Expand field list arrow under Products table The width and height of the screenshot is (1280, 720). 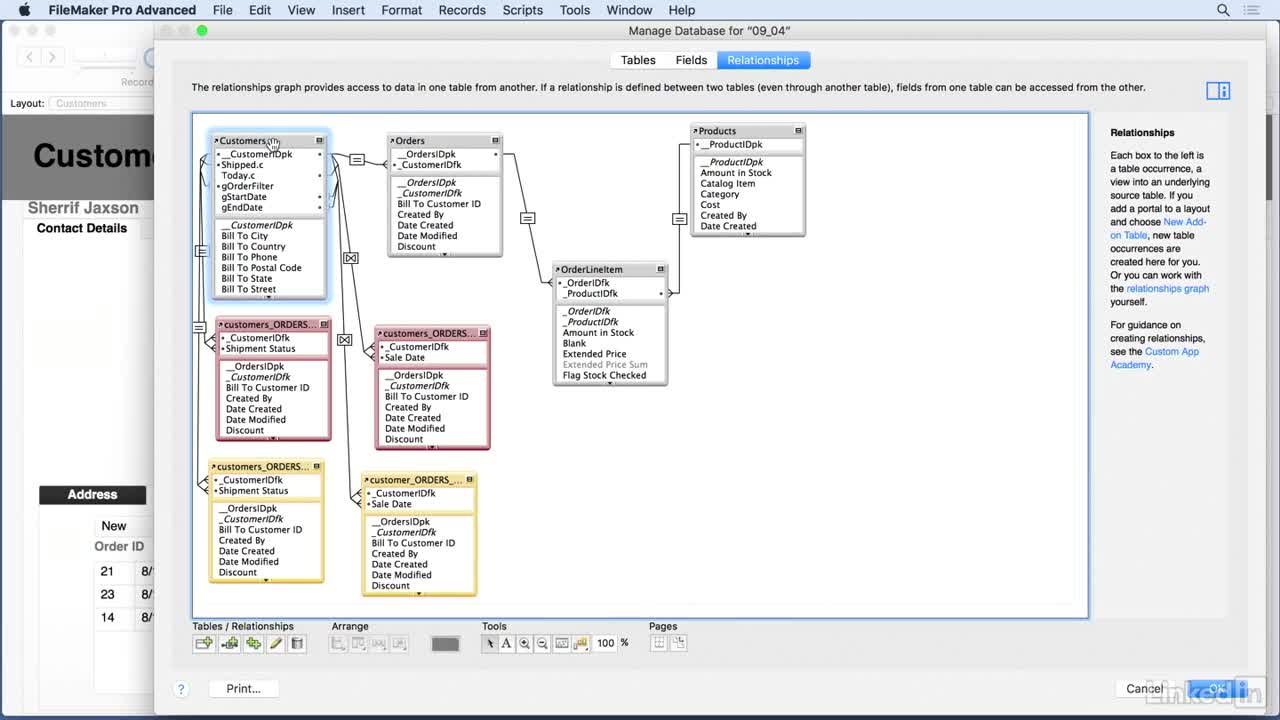click(x=747, y=234)
